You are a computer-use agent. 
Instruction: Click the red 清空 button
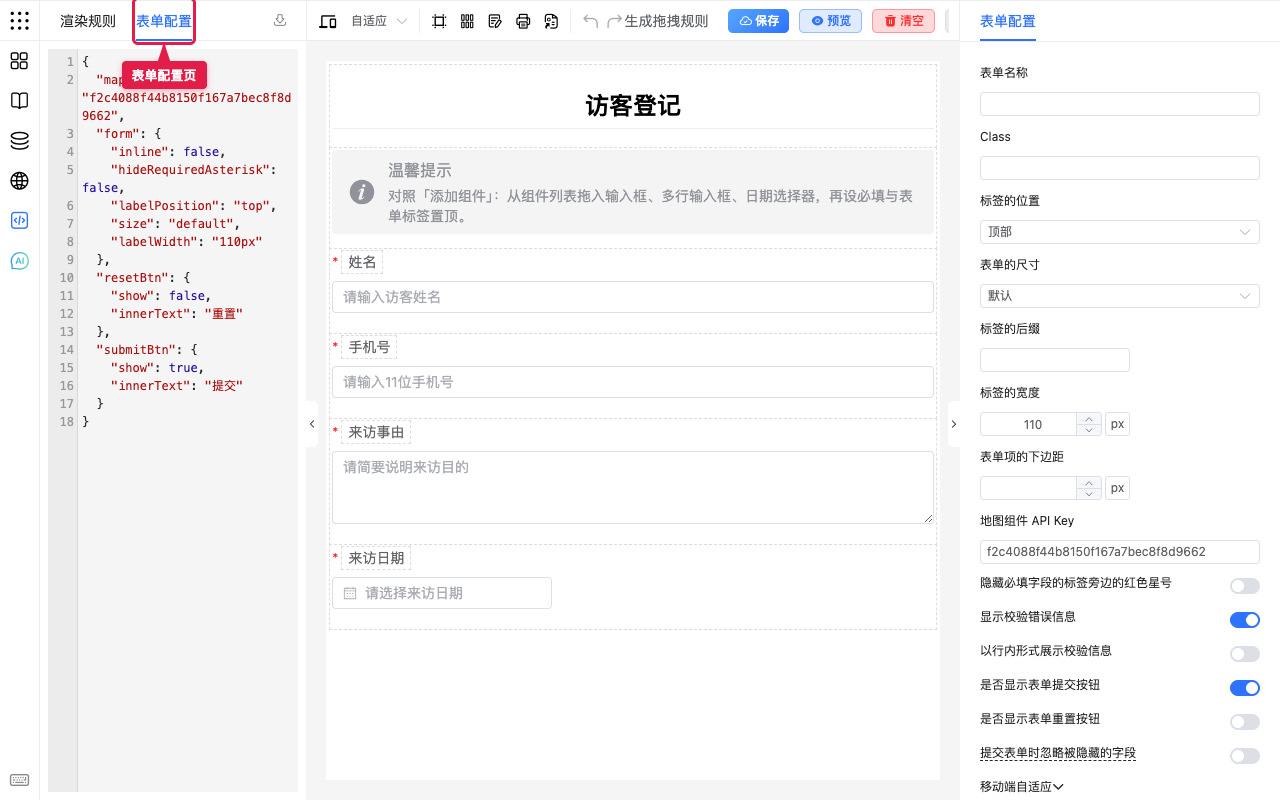click(x=904, y=21)
